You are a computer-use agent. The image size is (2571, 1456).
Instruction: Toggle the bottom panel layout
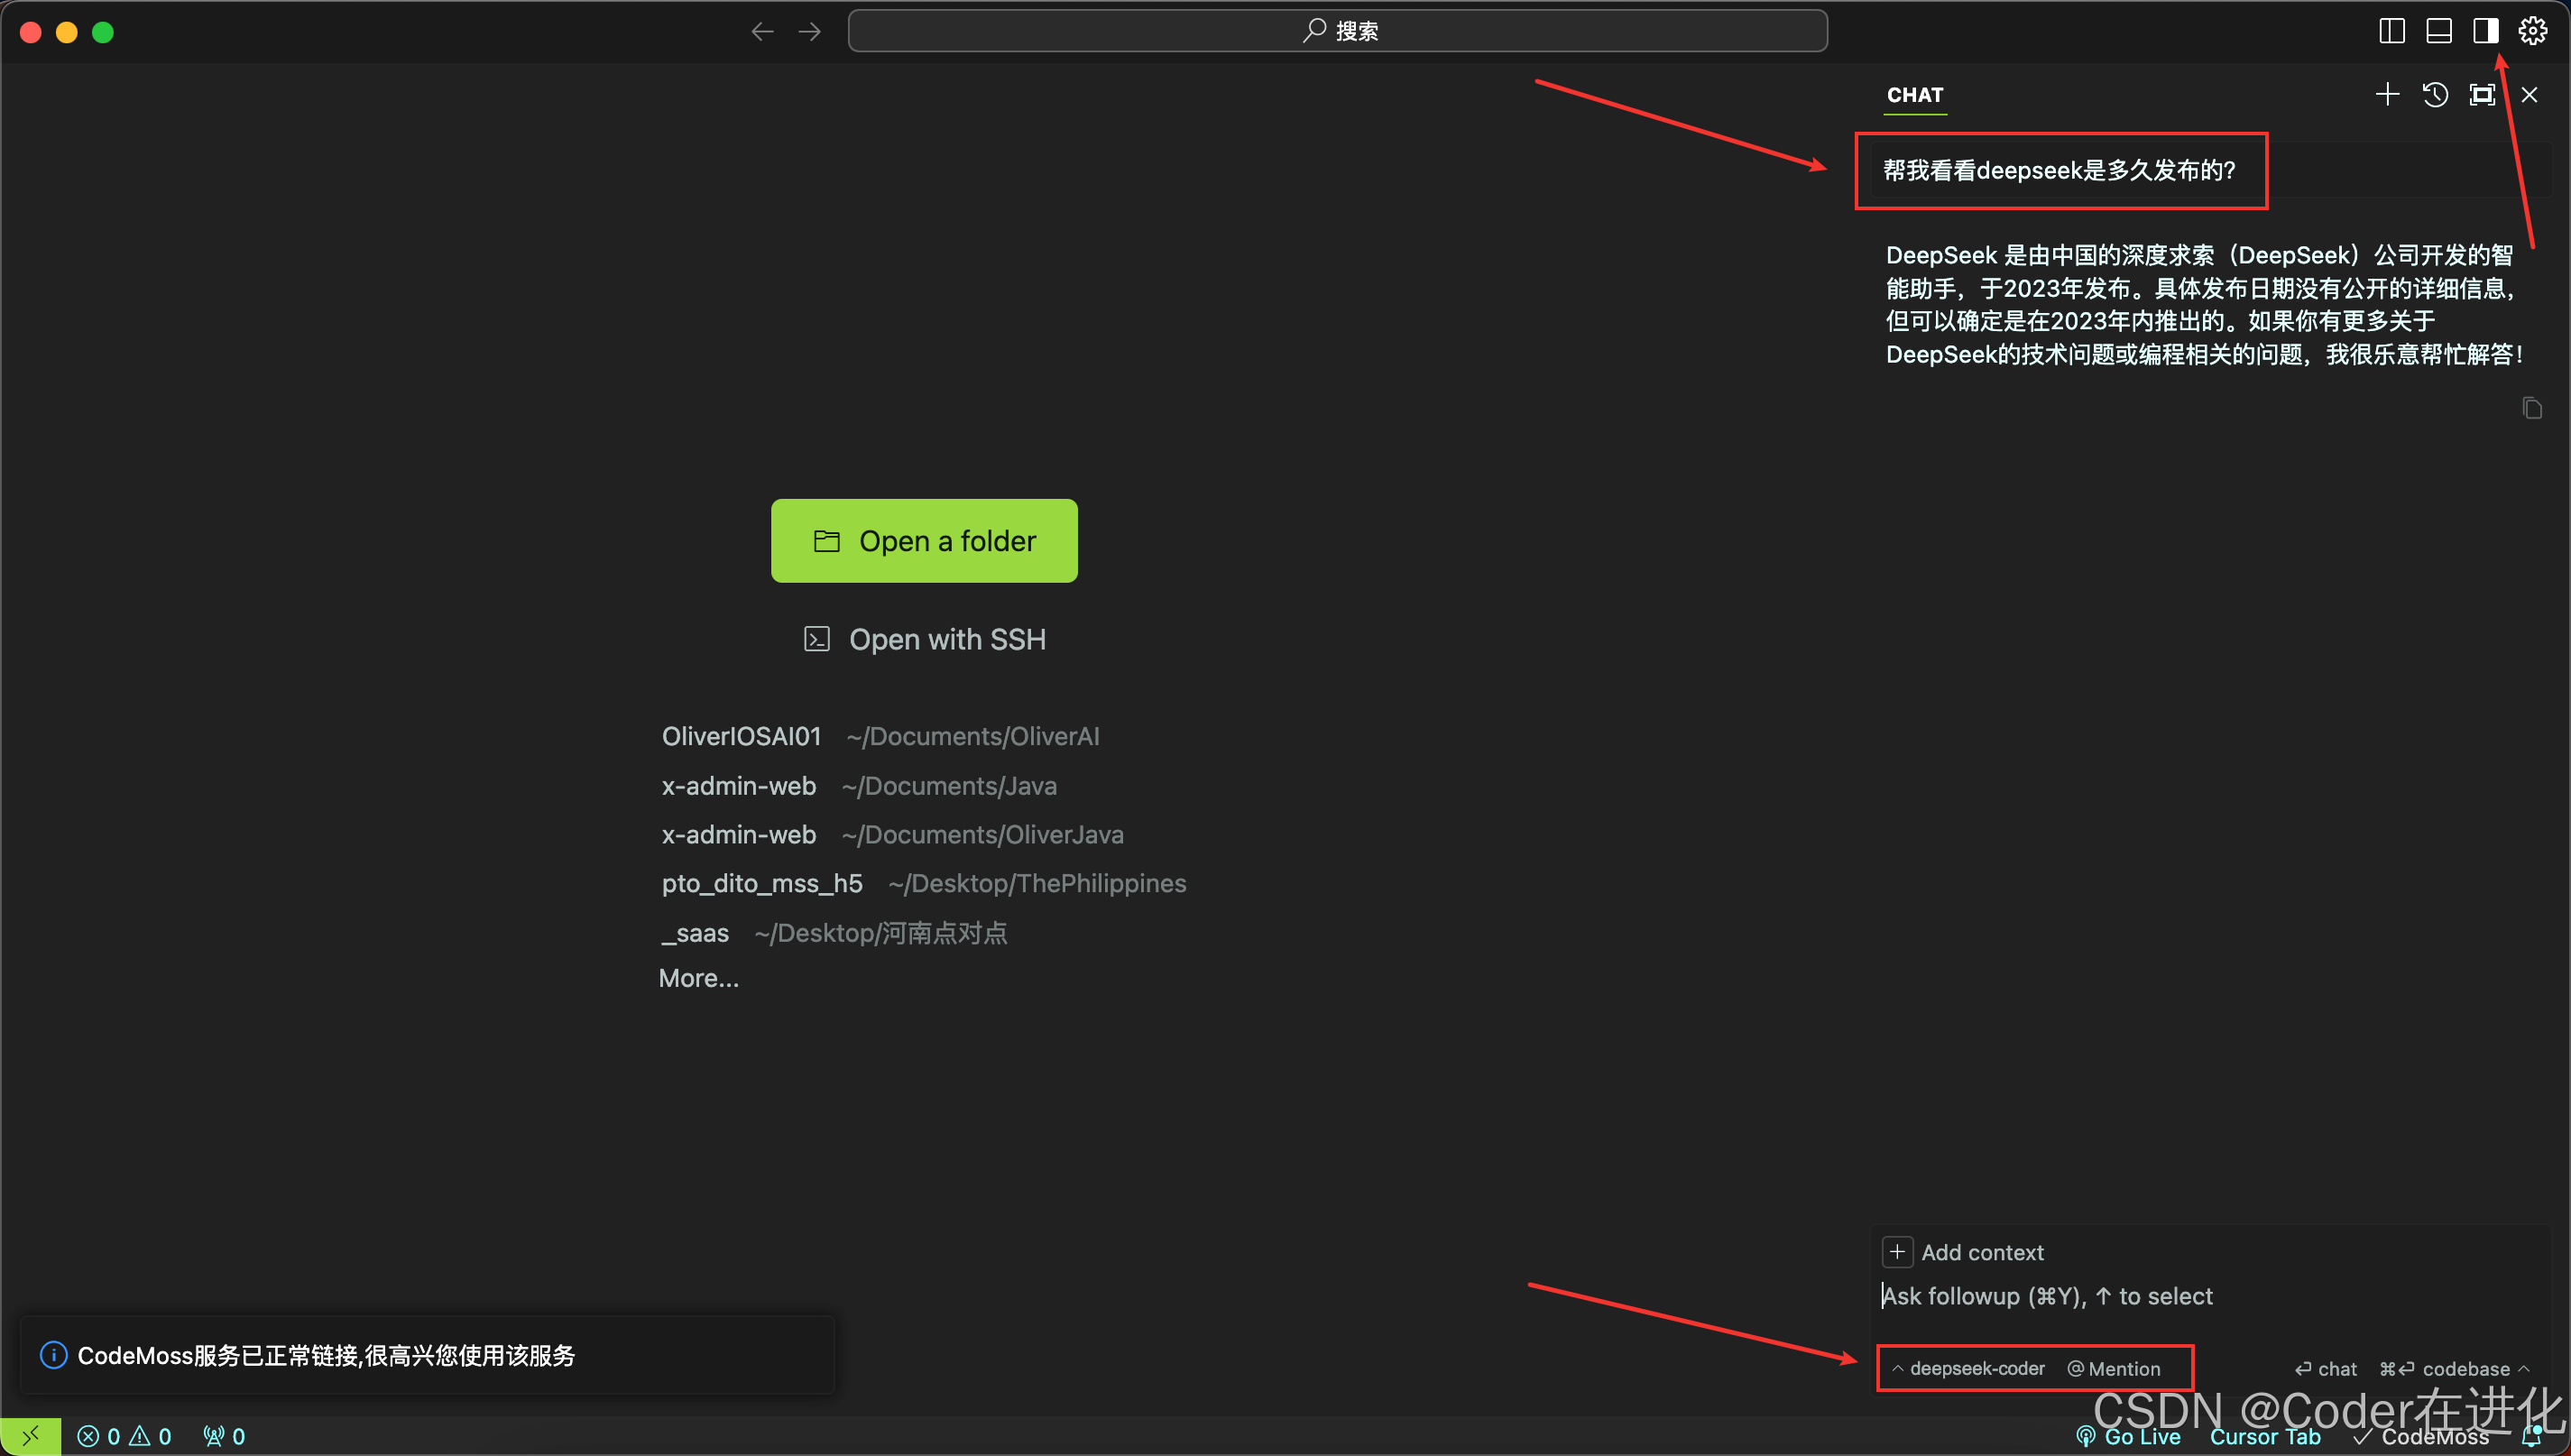[2438, 31]
